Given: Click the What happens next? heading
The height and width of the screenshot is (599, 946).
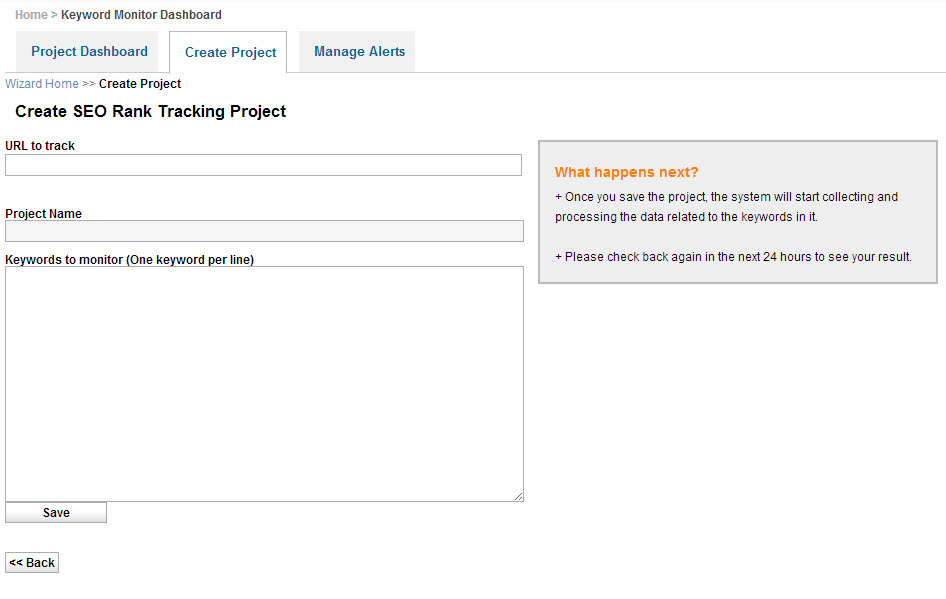Looking at the screenshot, I should coord(626,173).
